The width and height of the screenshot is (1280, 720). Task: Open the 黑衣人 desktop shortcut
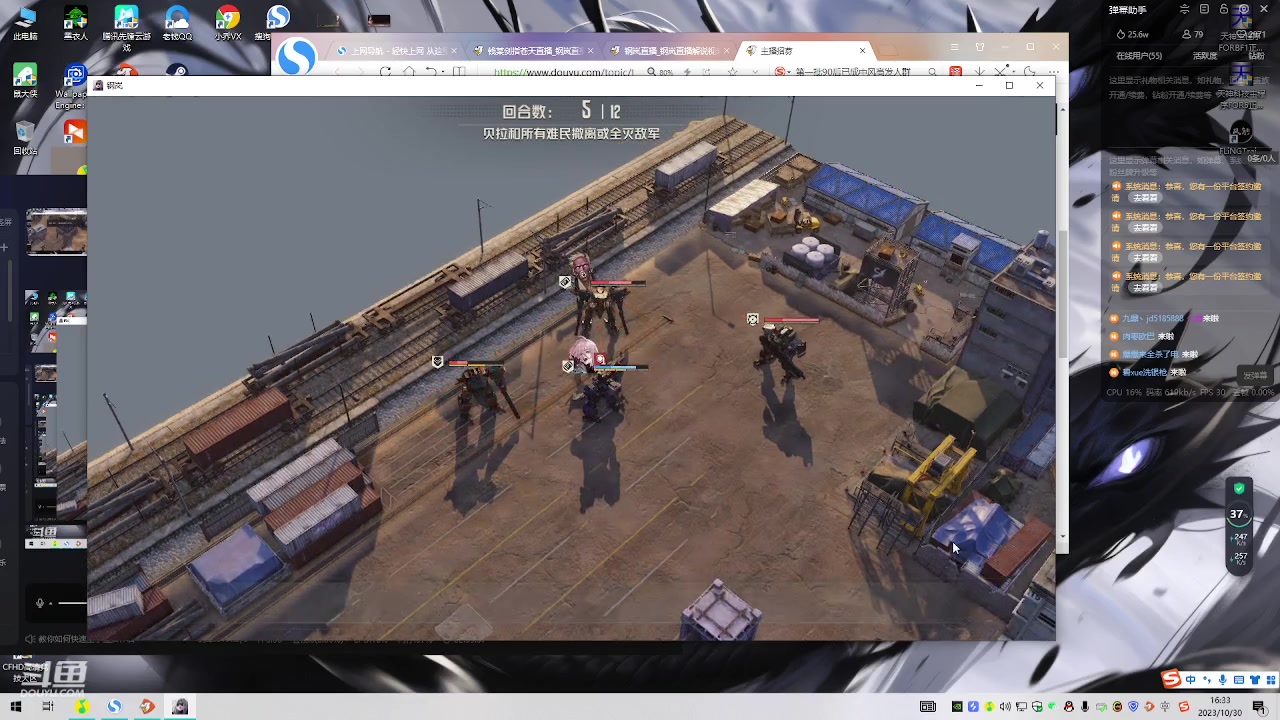(x=76, y=23)
